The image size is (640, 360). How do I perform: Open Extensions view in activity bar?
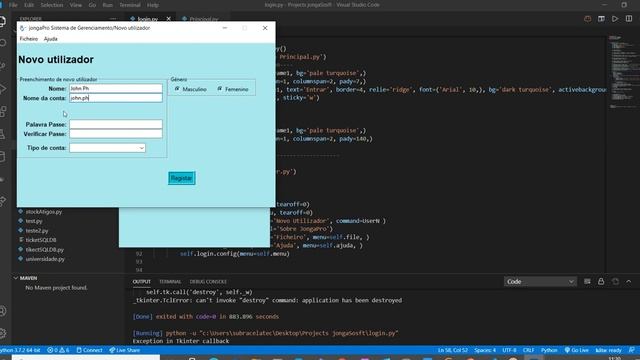coord(3,111)
